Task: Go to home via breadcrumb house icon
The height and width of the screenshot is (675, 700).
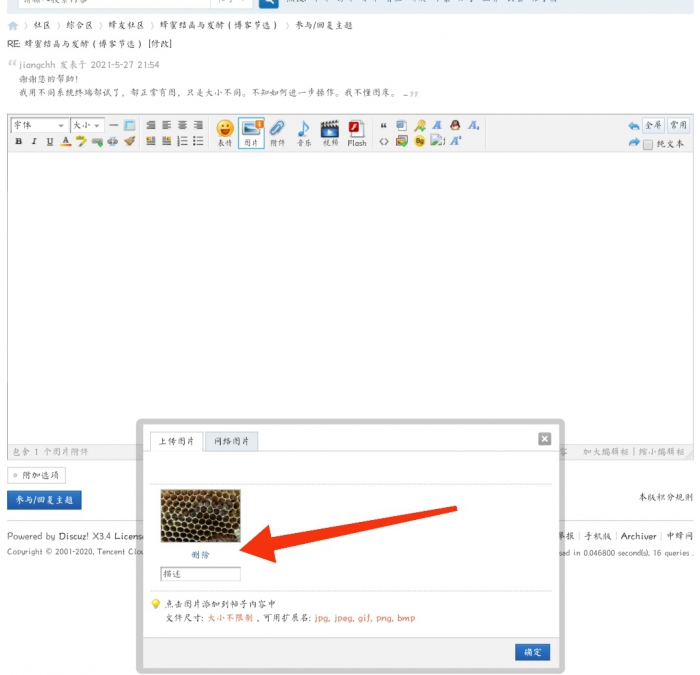Action: (13, 25)
